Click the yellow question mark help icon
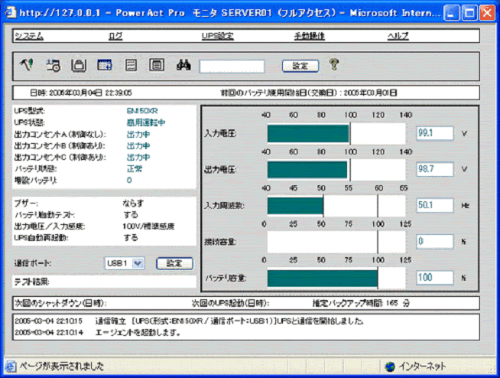The width and height of the screenshot is (500, 378). [x=334, y=64]
